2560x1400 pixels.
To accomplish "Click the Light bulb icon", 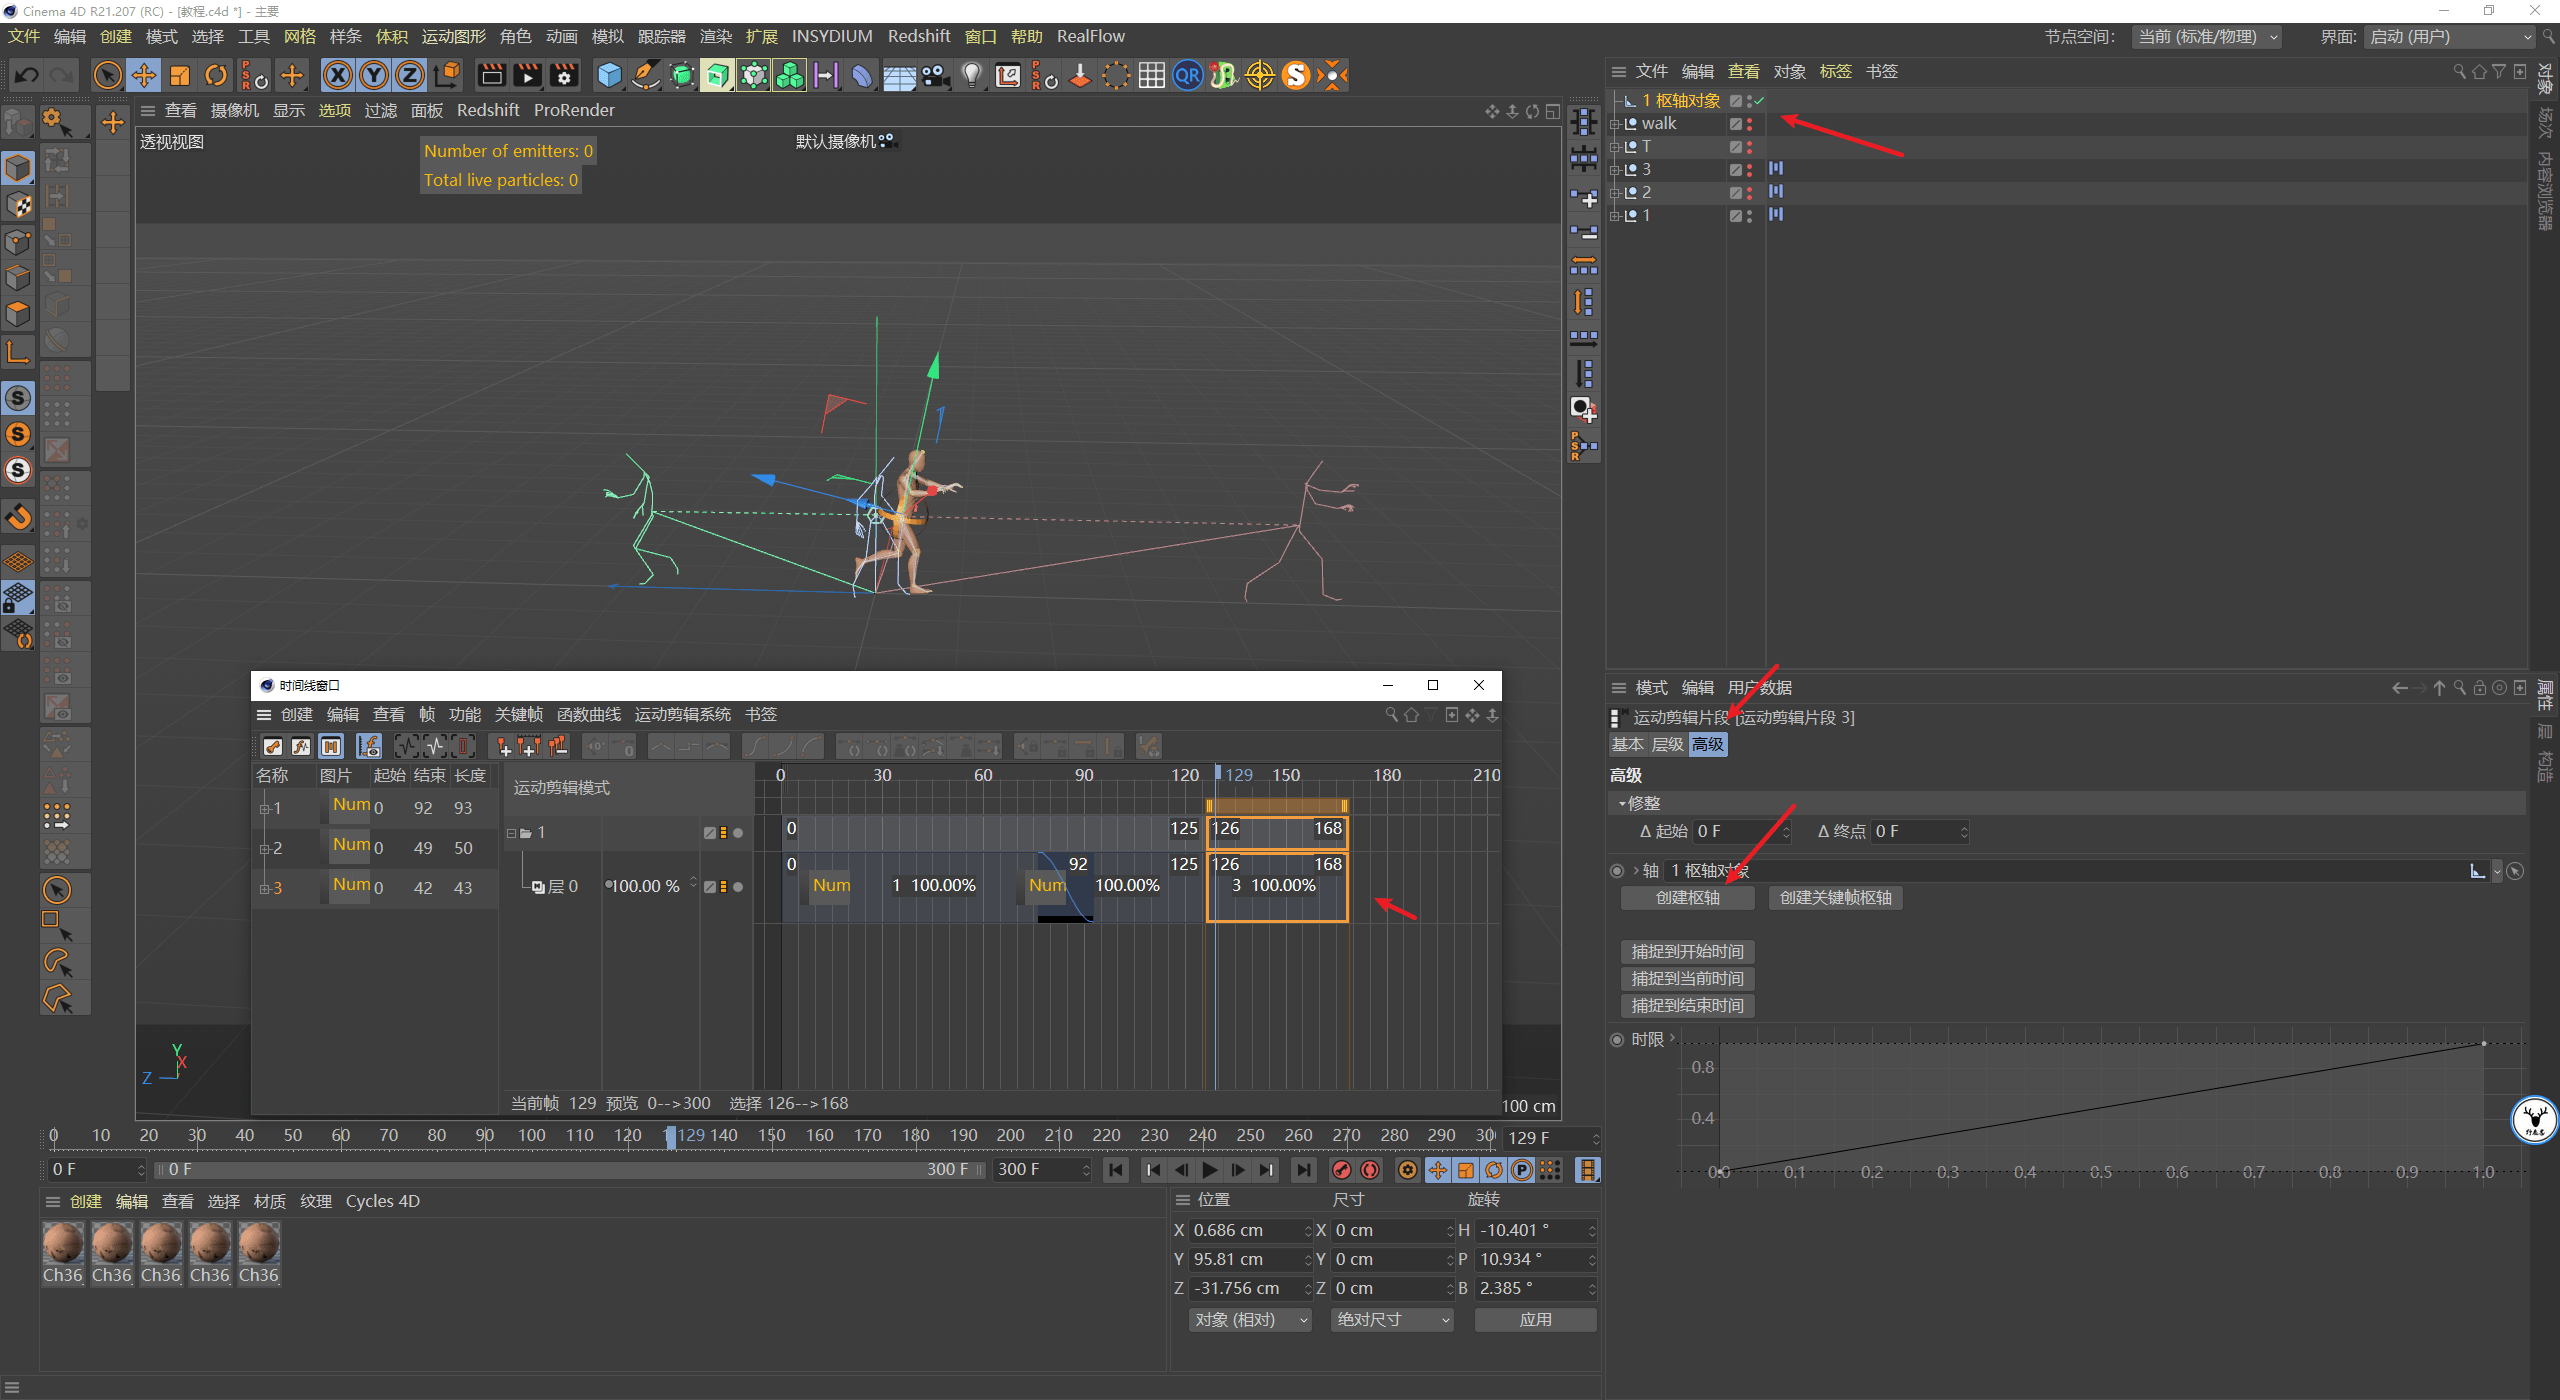I will coord(971,75).
